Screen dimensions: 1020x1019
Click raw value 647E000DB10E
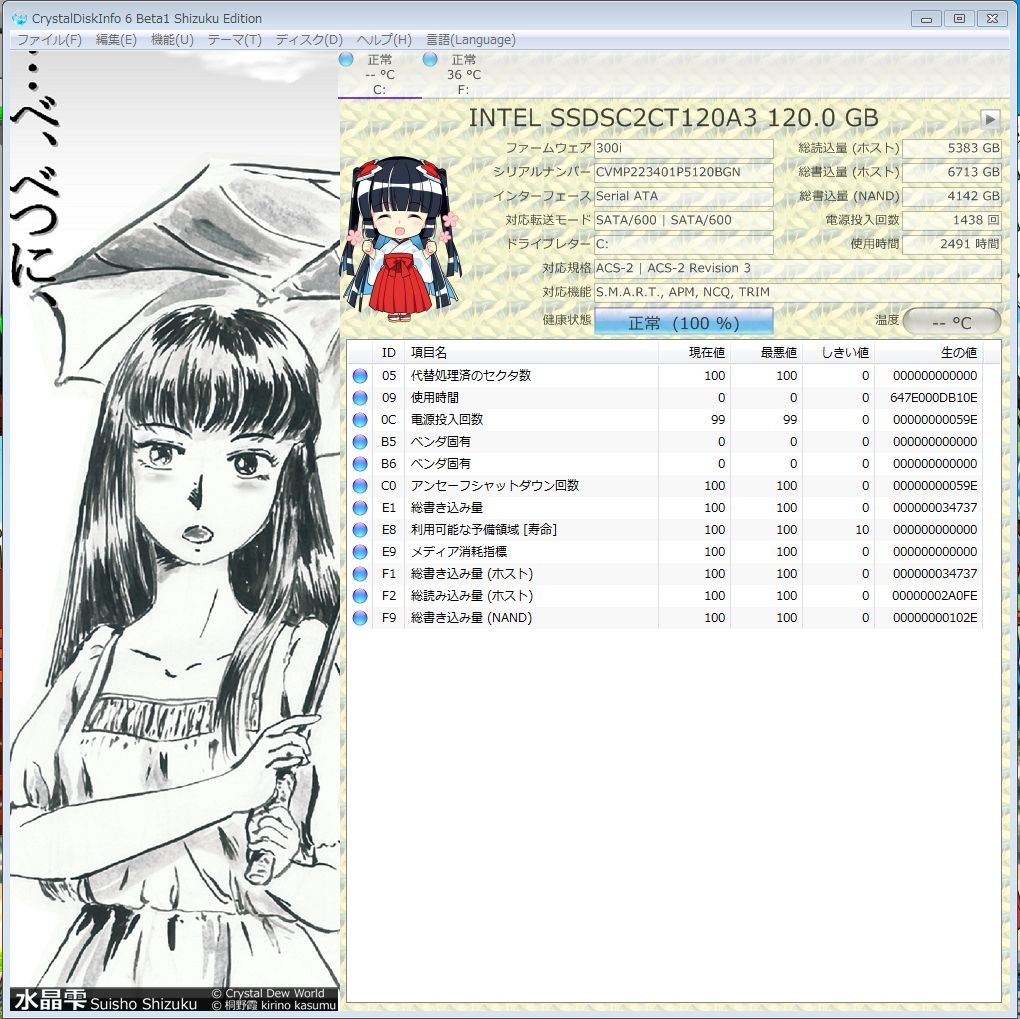pos(933,398)
